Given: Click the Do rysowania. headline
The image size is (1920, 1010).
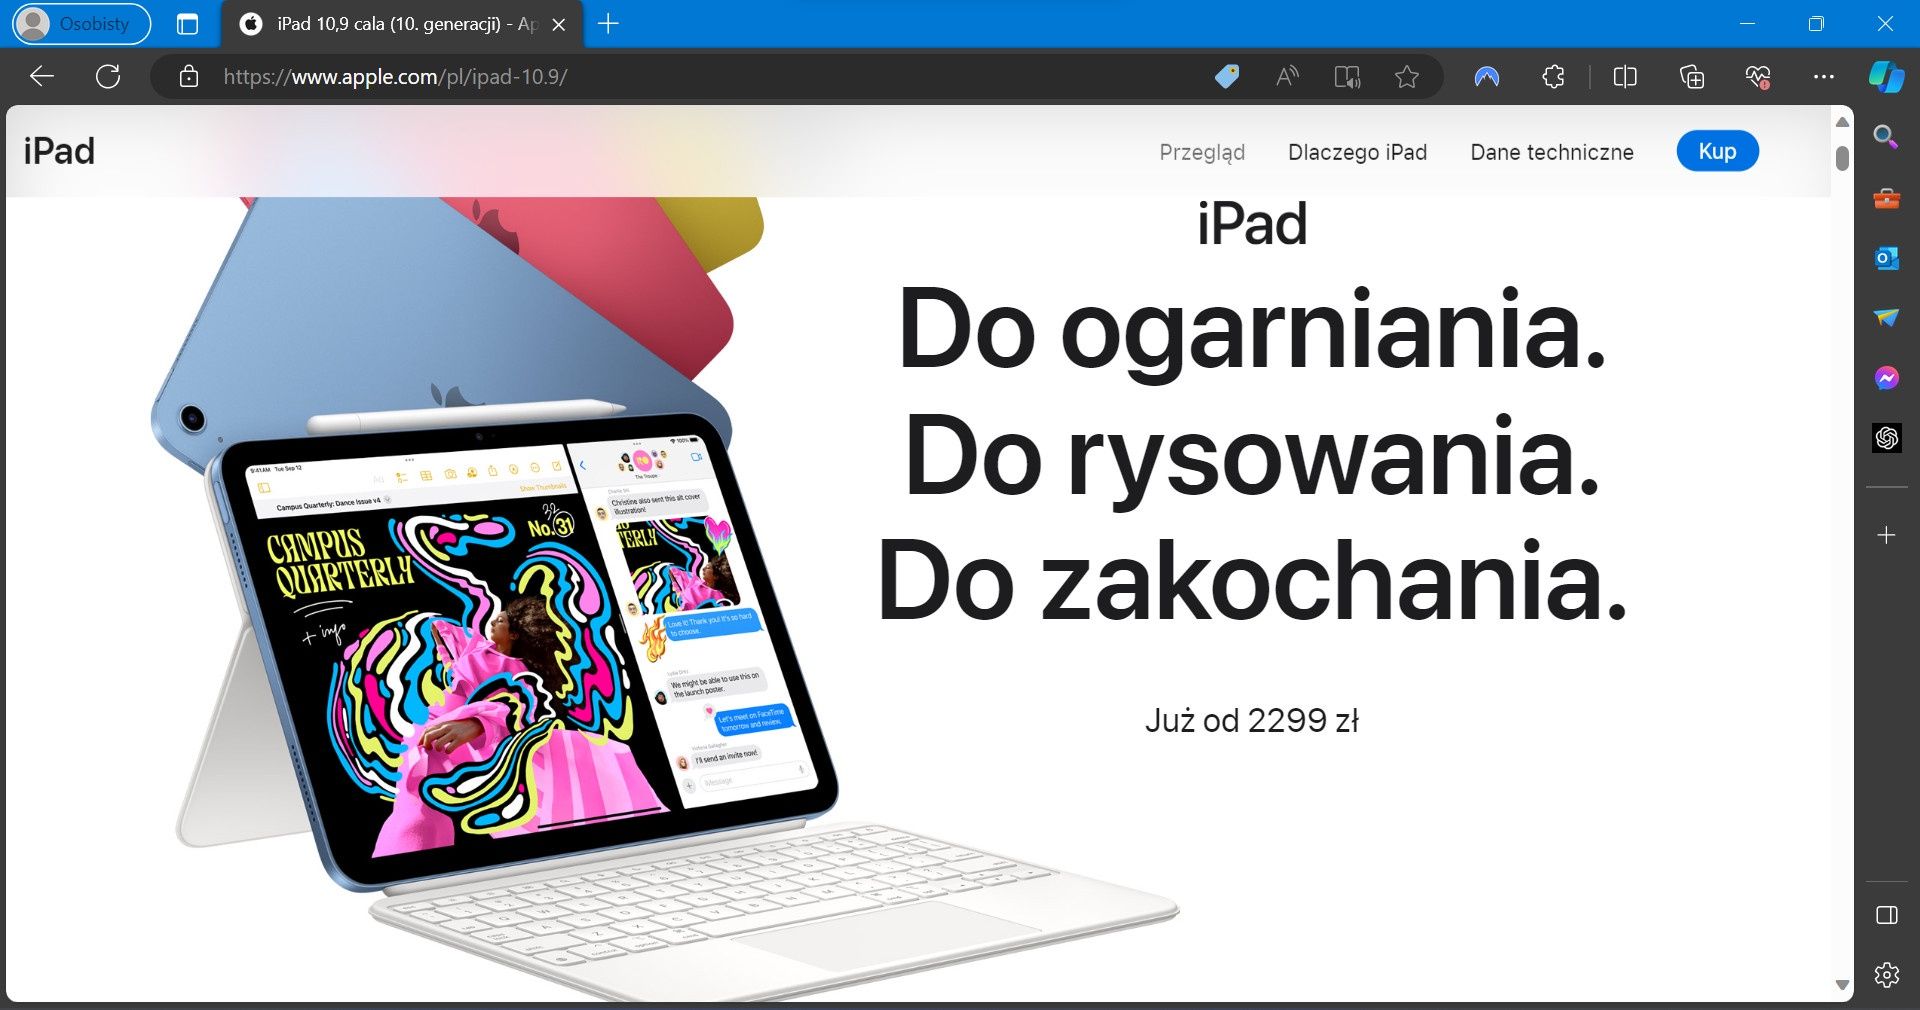Looking at the screenshot, I should click(x=1251, y=456).
